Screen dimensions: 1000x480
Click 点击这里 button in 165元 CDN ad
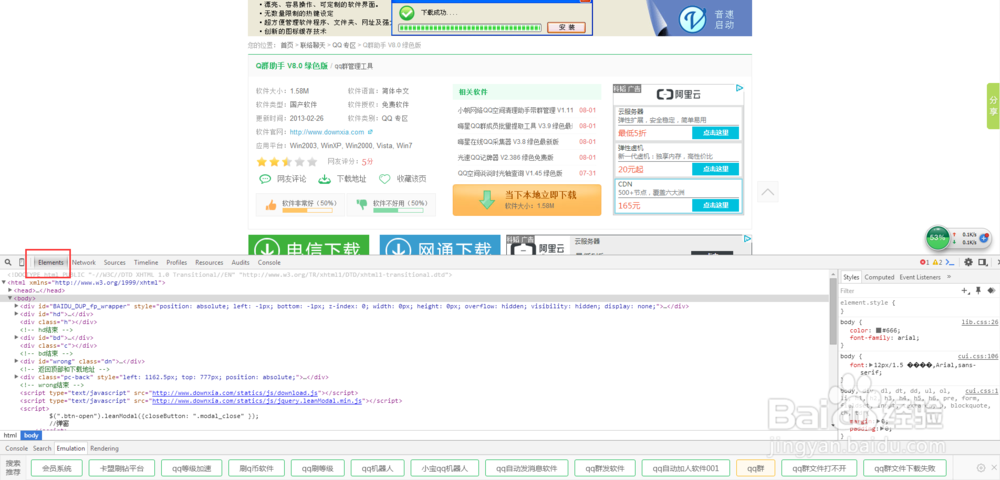click(x=716, y=205)
